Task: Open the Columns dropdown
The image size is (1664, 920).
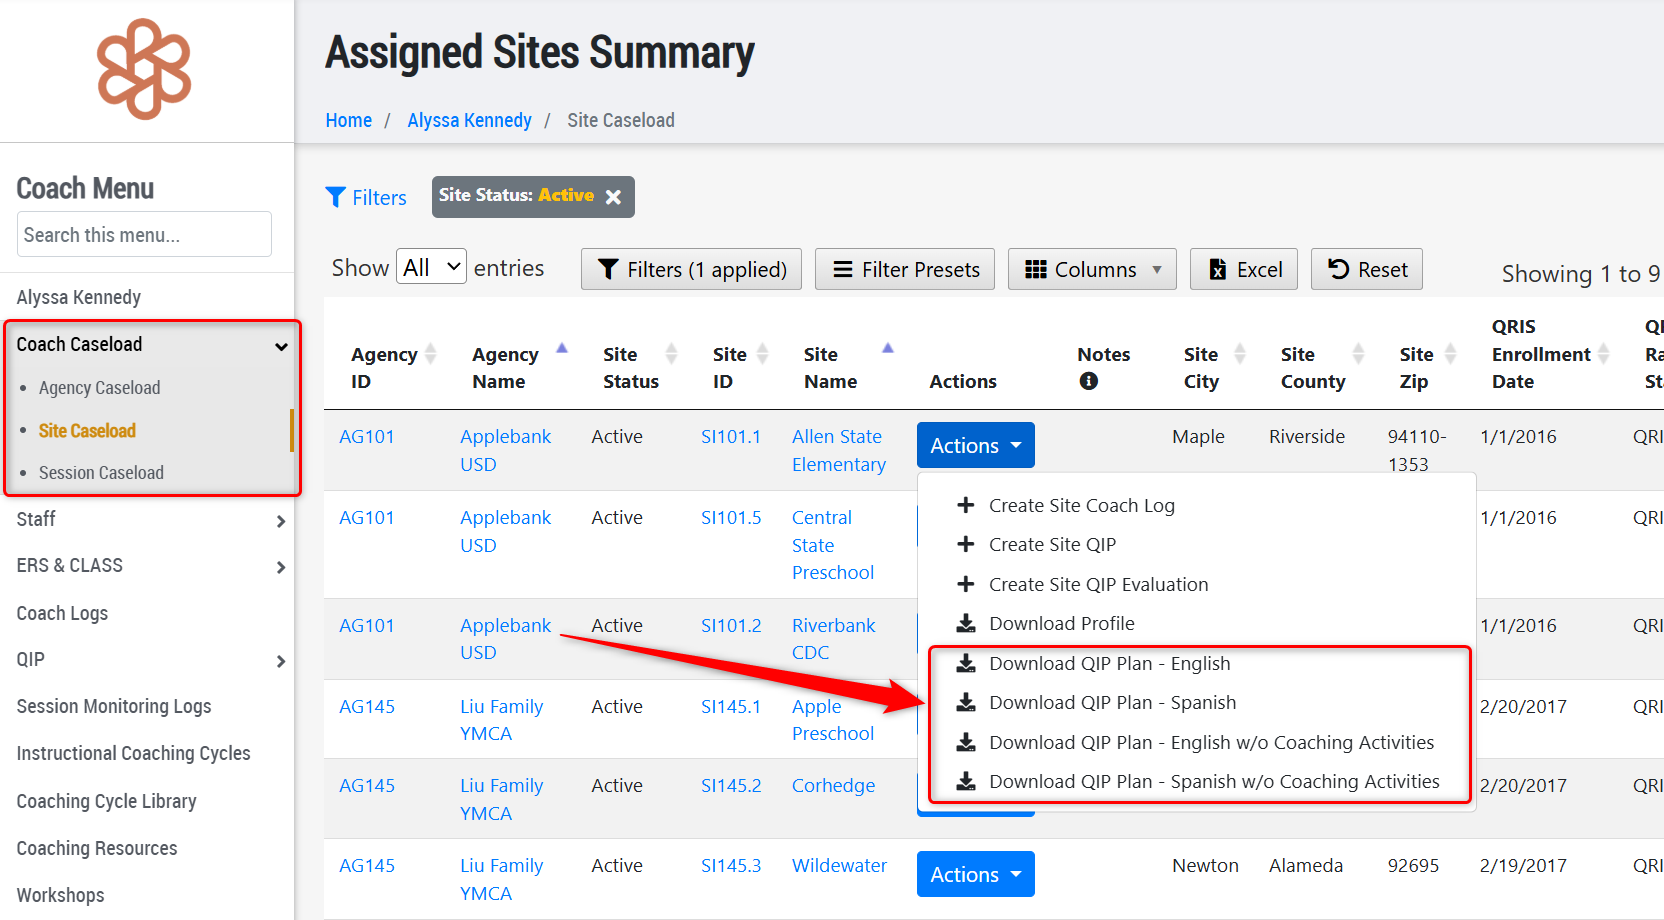Action: [x=1092, y=269]
